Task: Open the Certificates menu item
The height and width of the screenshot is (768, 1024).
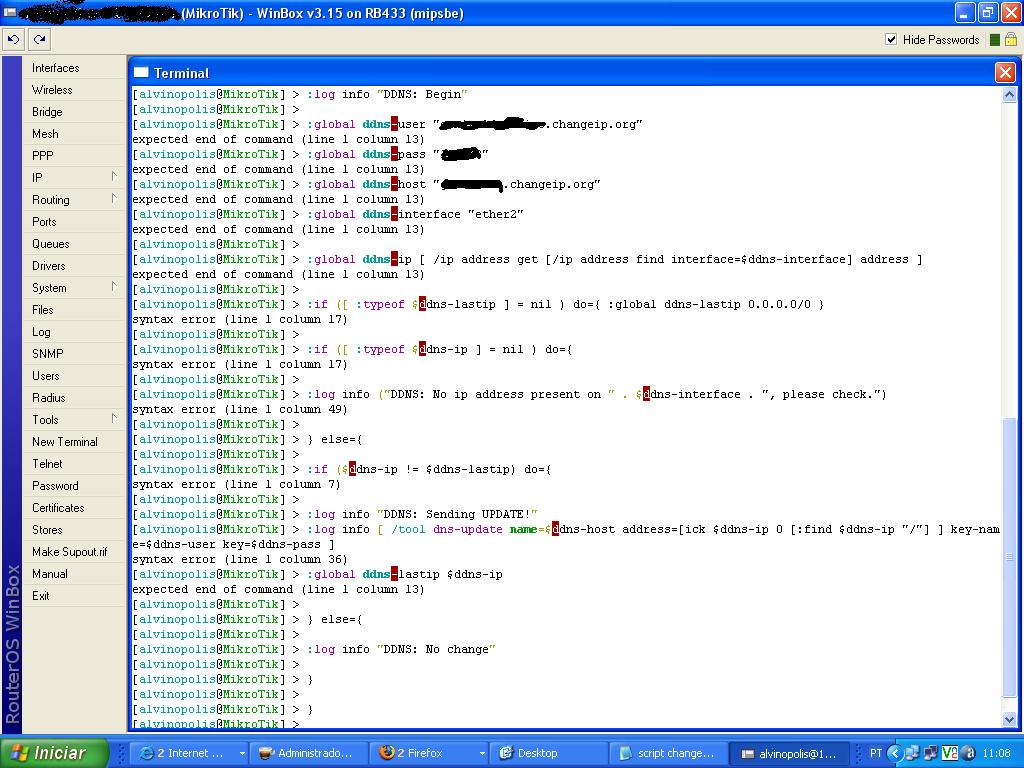Action: [x=74, y=508]
